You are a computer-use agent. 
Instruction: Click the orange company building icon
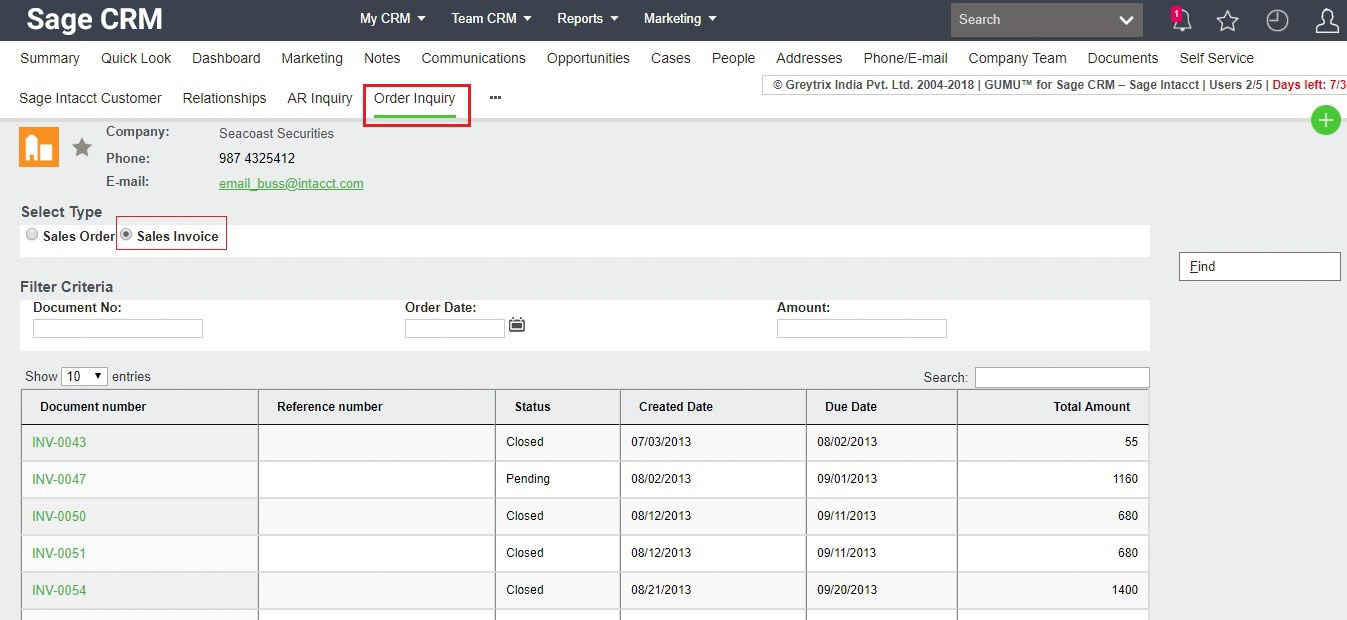pyautogui.click(x=39, y=147)
